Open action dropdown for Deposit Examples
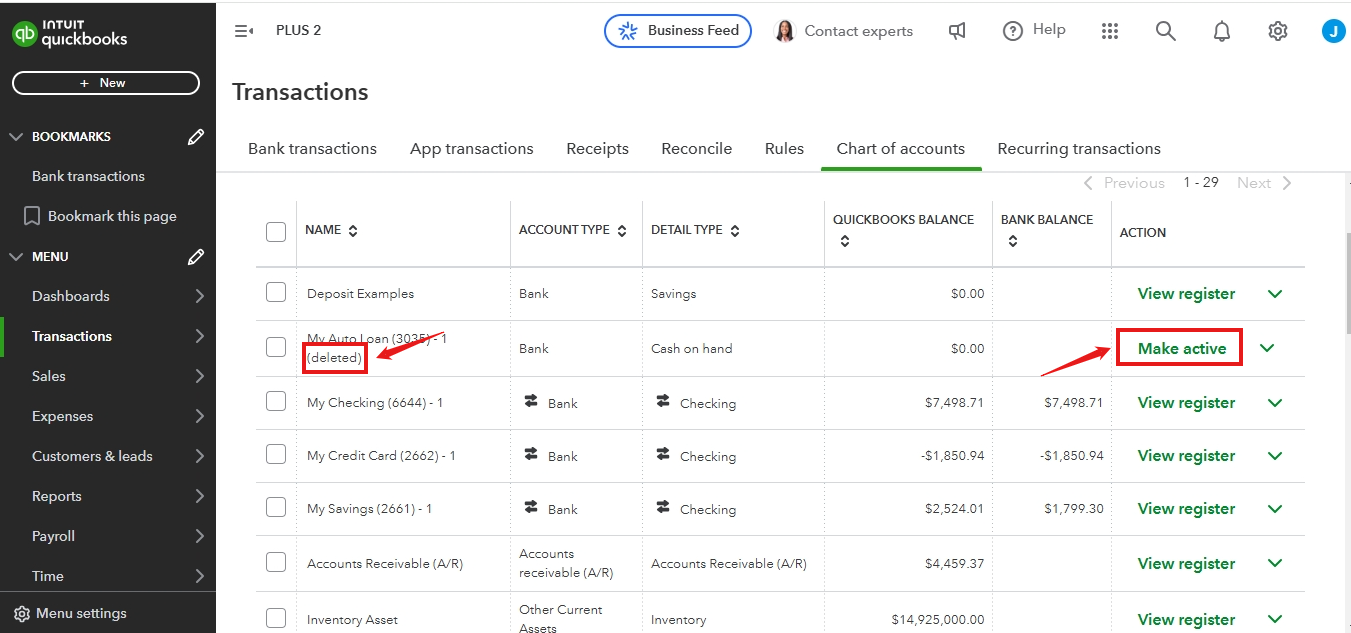This screenshot has height=633, width=1351. 1275,294
